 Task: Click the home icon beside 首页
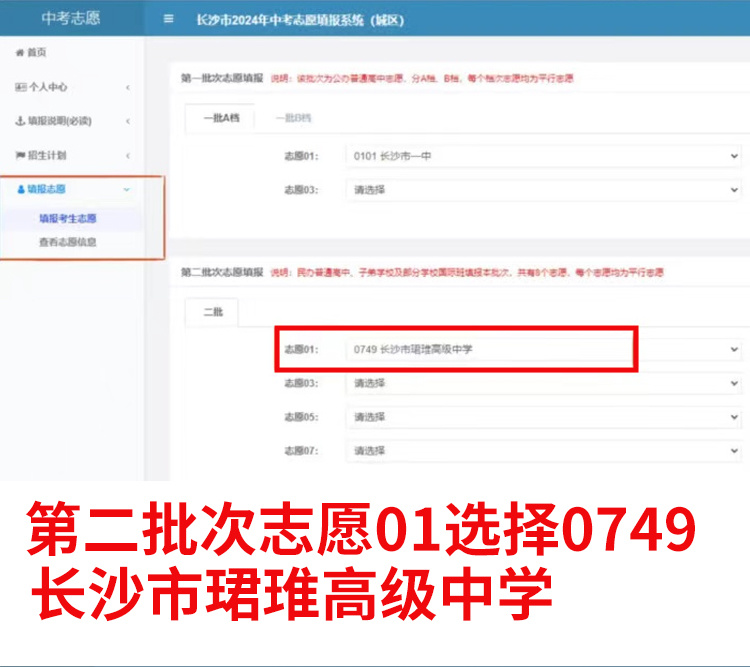(x=19, y=52)
